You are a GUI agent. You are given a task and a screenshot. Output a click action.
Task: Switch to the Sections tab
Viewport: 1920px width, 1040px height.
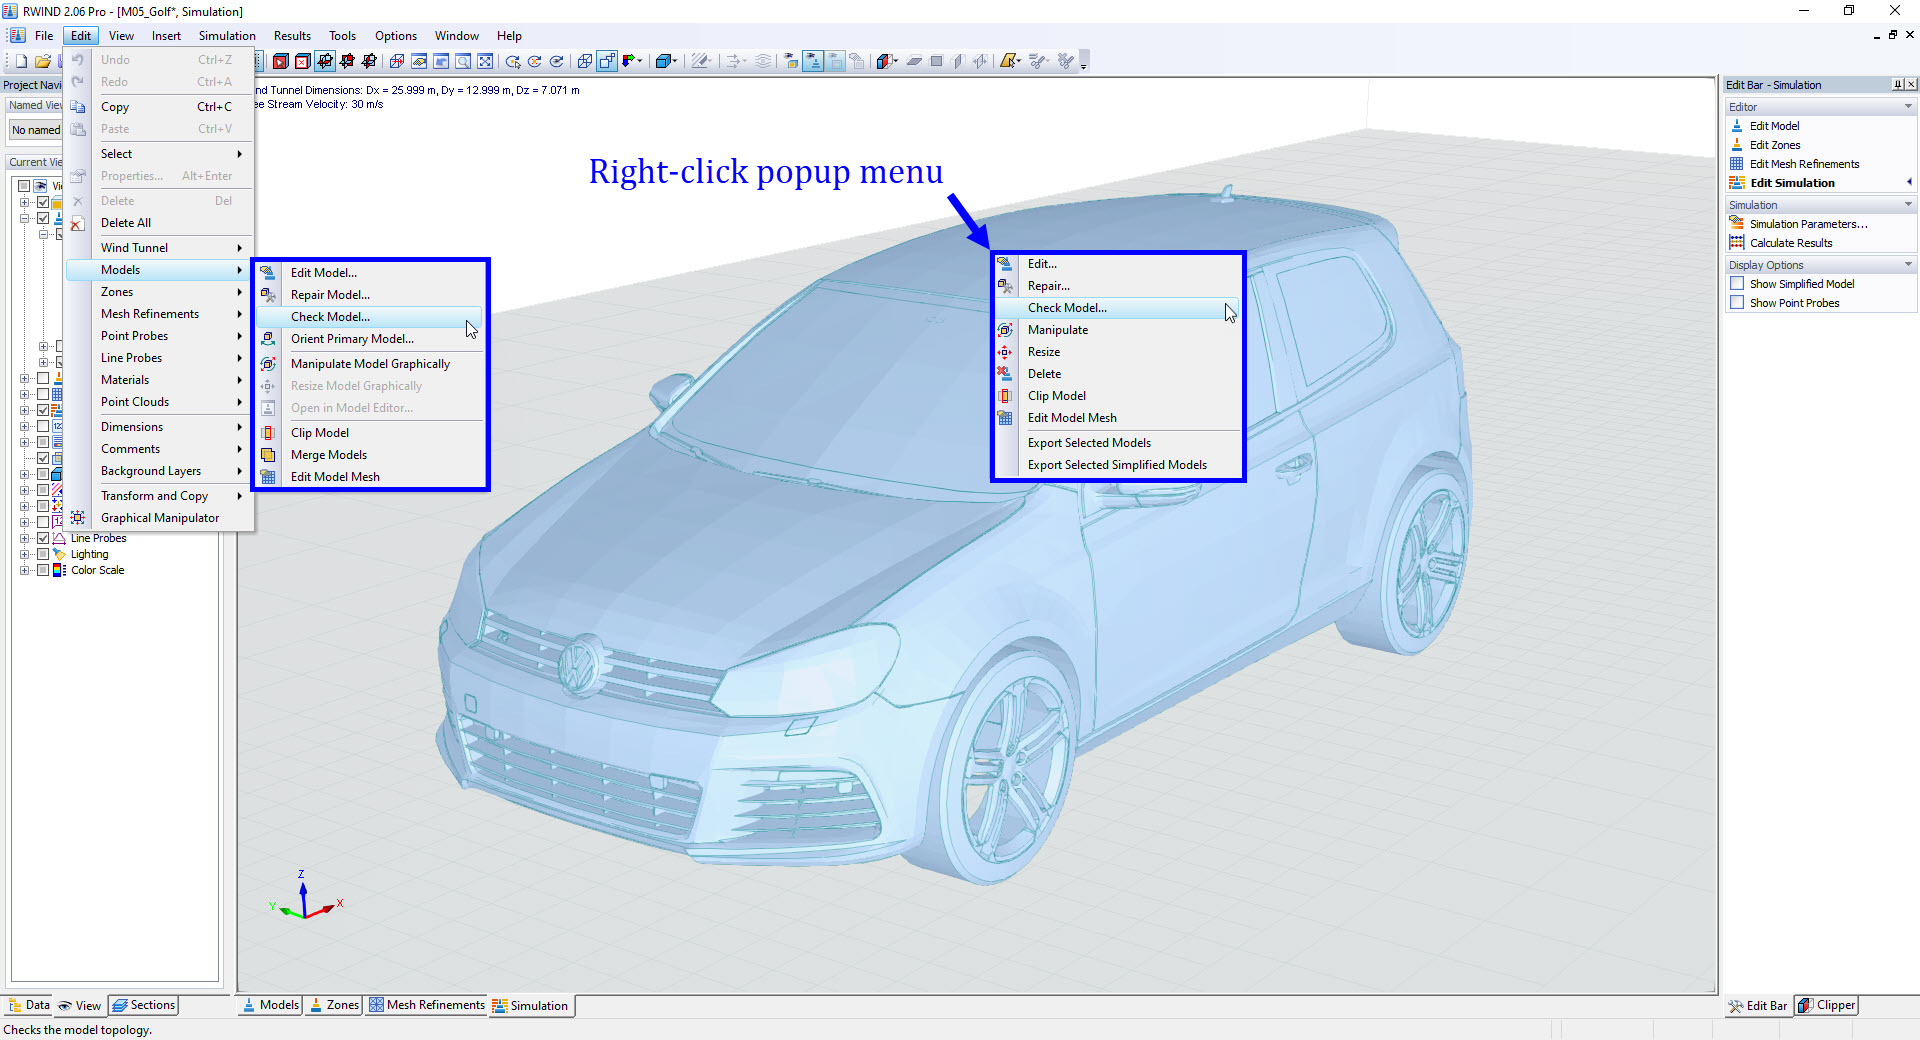(x=143, y=1005)
